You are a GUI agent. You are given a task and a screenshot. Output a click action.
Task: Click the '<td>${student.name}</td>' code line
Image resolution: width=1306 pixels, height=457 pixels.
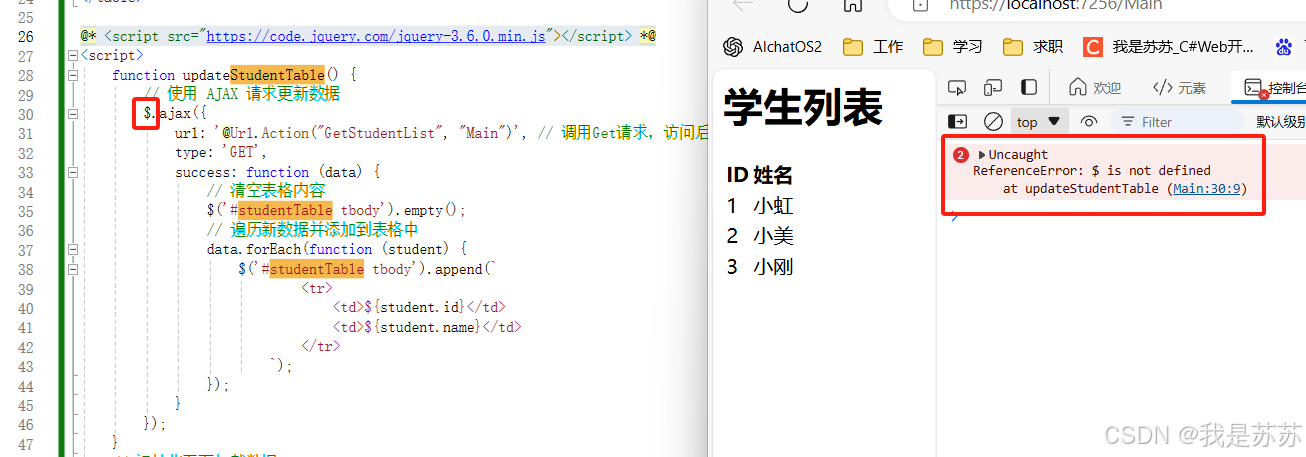coord(426,327)
